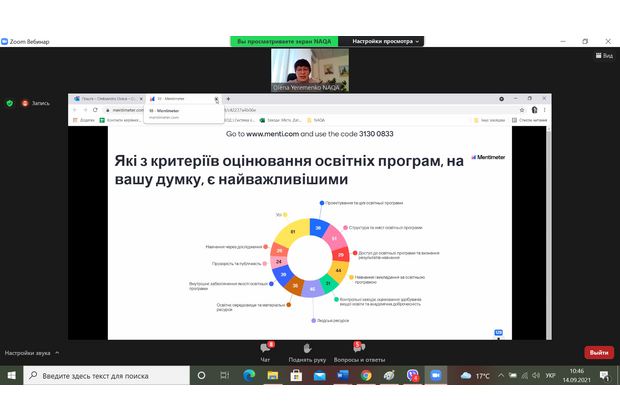
Task: Leave the webinar with Выйти
Action: [x=598, y=352]
